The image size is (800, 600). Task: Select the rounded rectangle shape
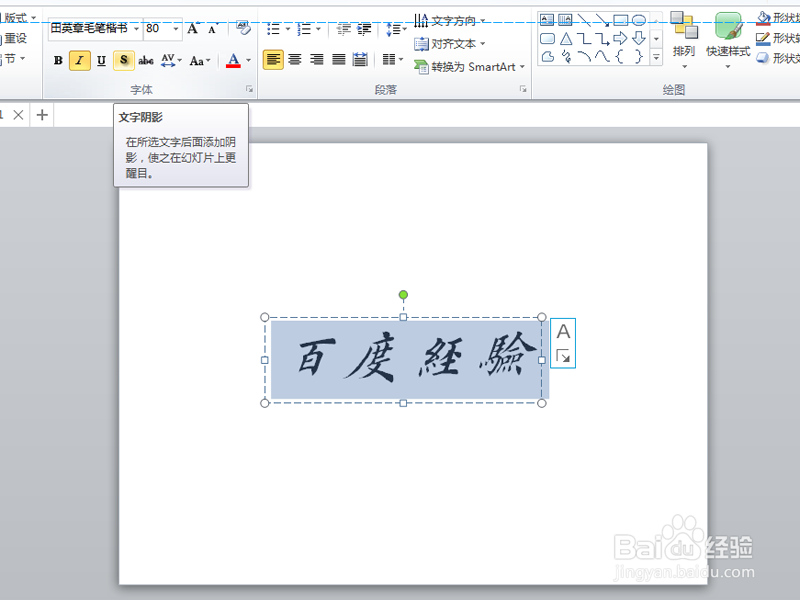tap(547, 39)
